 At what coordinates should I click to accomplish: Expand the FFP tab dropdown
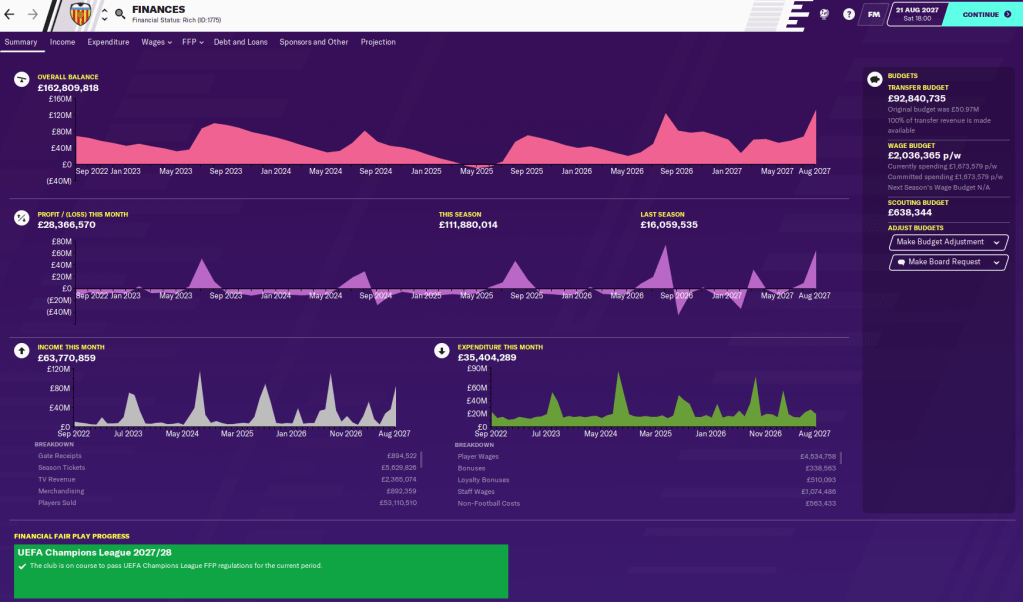tap(192, 42)
